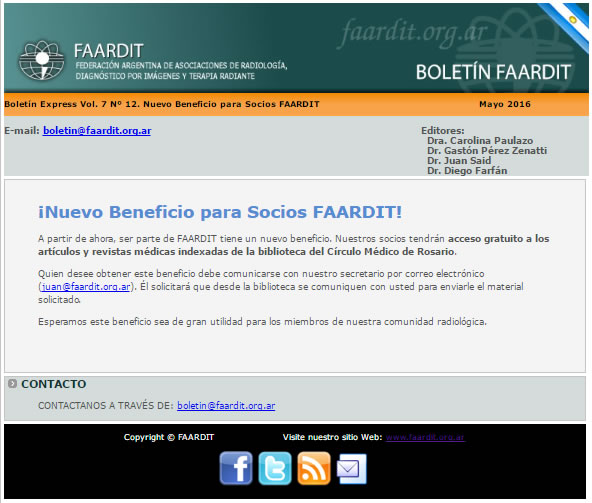Click the CONTACTO section heading
Screen dimensions: 592x503
coord(54,384)
